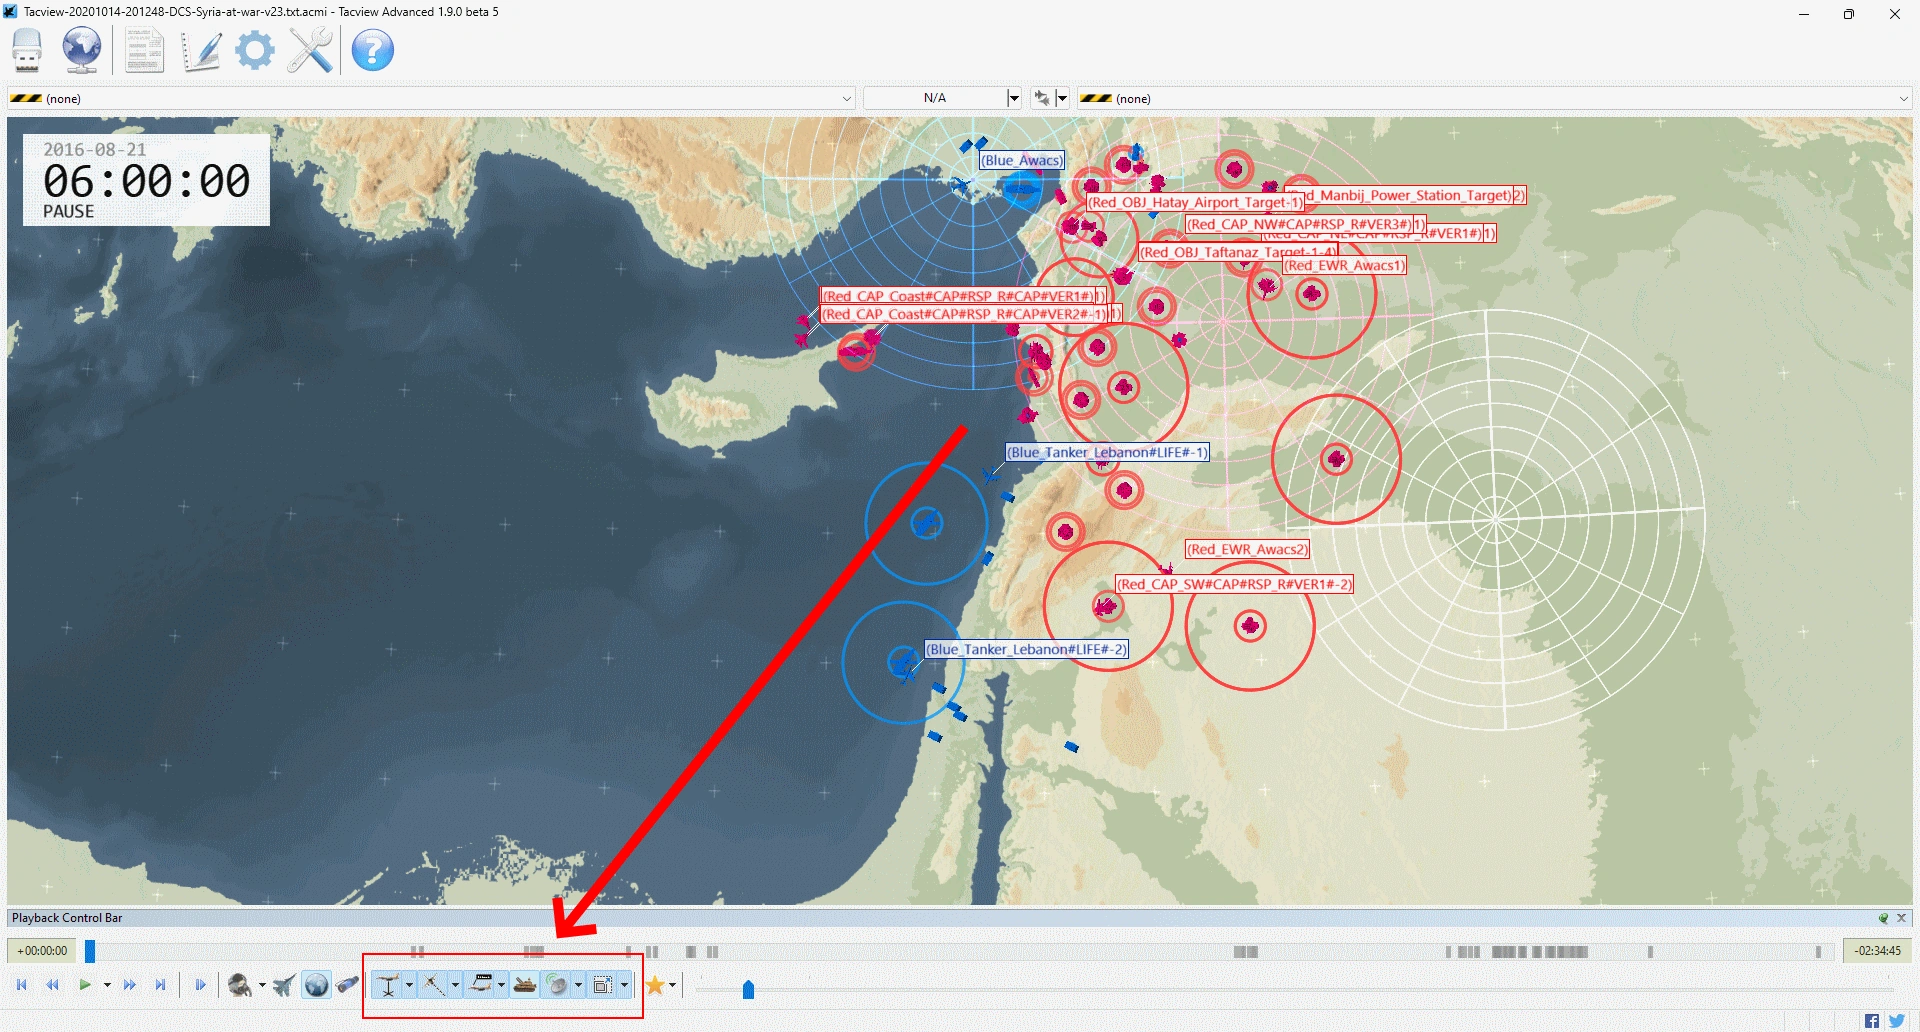Open the wrench and screwdriver tools icon

310,50
